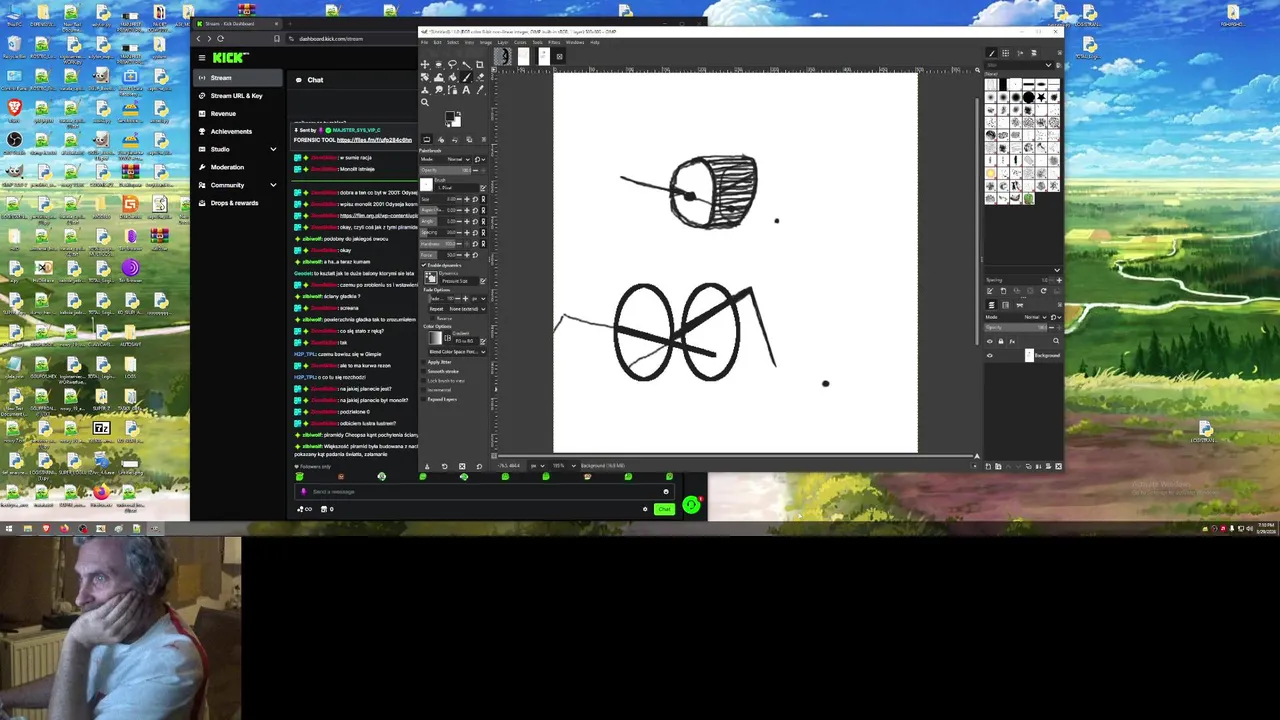Screen dimensions: 1280x720
Task: Adjust layer Opacity slider
Action: [1016, 327]
